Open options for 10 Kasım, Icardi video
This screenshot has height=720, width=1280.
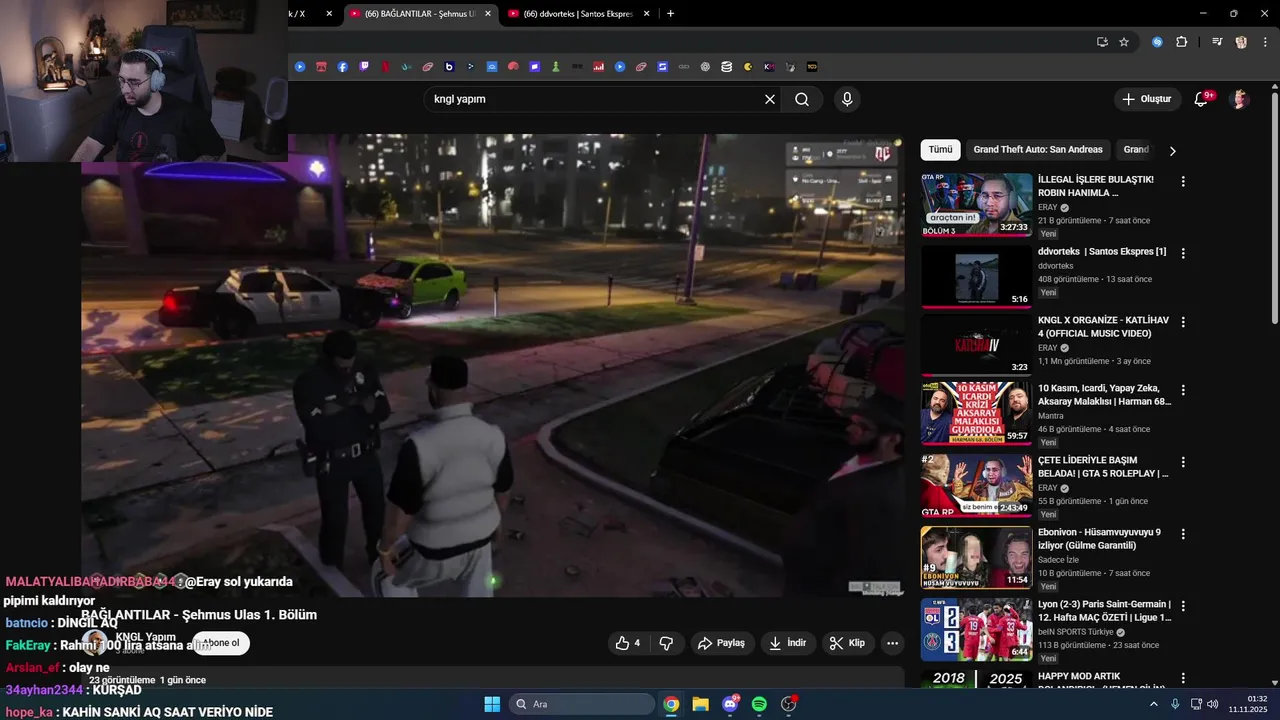coord(1183,390)
